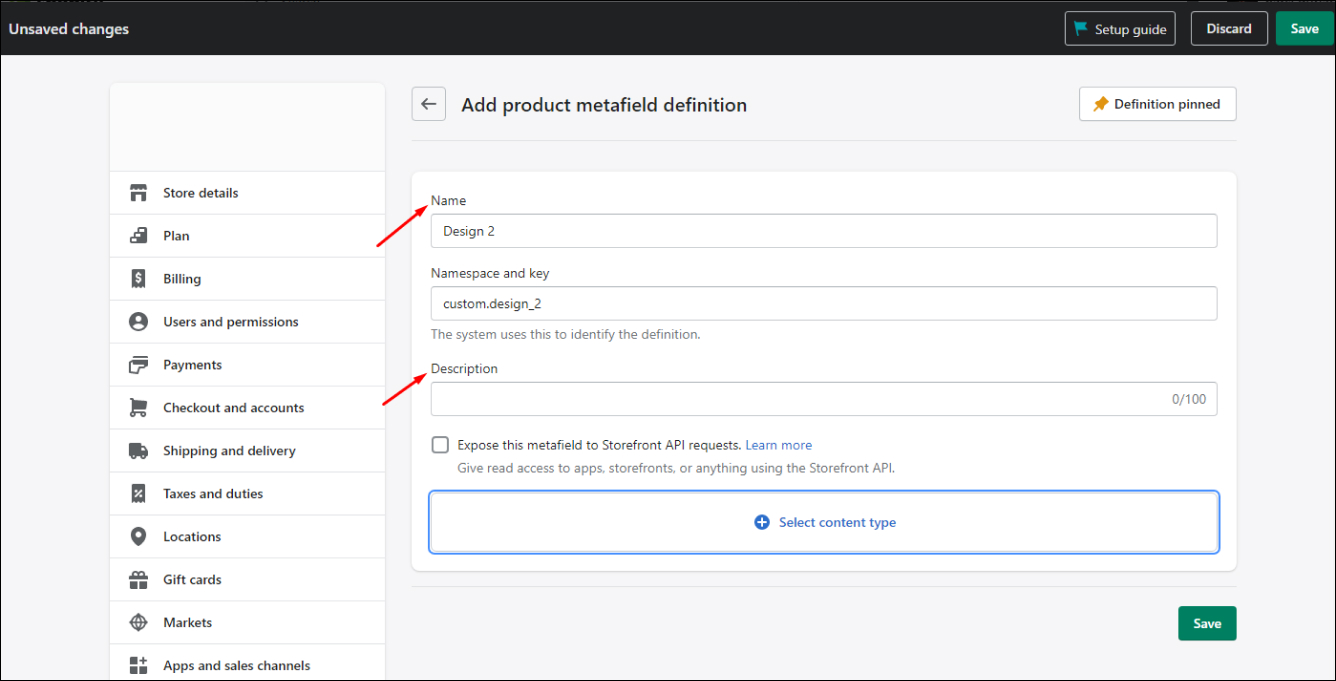This screenshot has width=1336, height=681.
Task: Click the empty Description field
Action: pos(824,399)
